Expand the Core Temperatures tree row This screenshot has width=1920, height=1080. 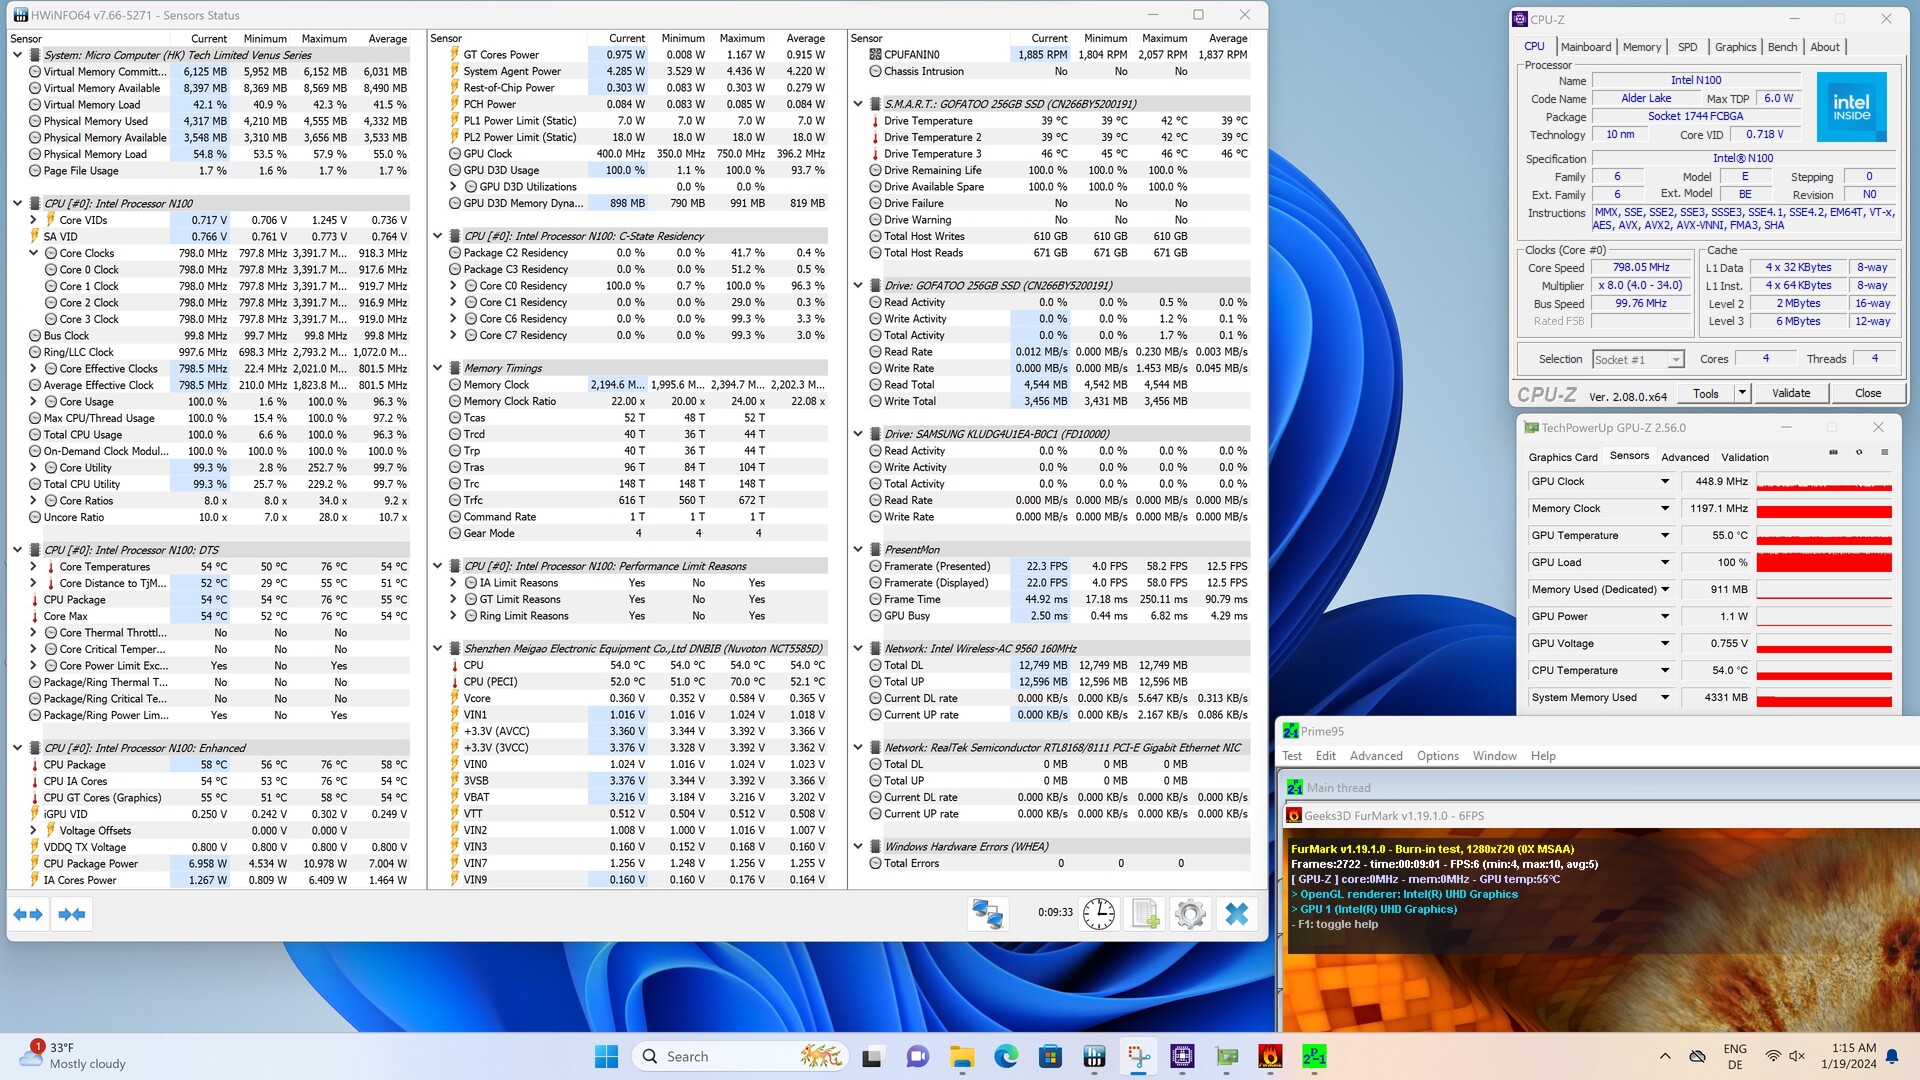[x=33, y=567]
